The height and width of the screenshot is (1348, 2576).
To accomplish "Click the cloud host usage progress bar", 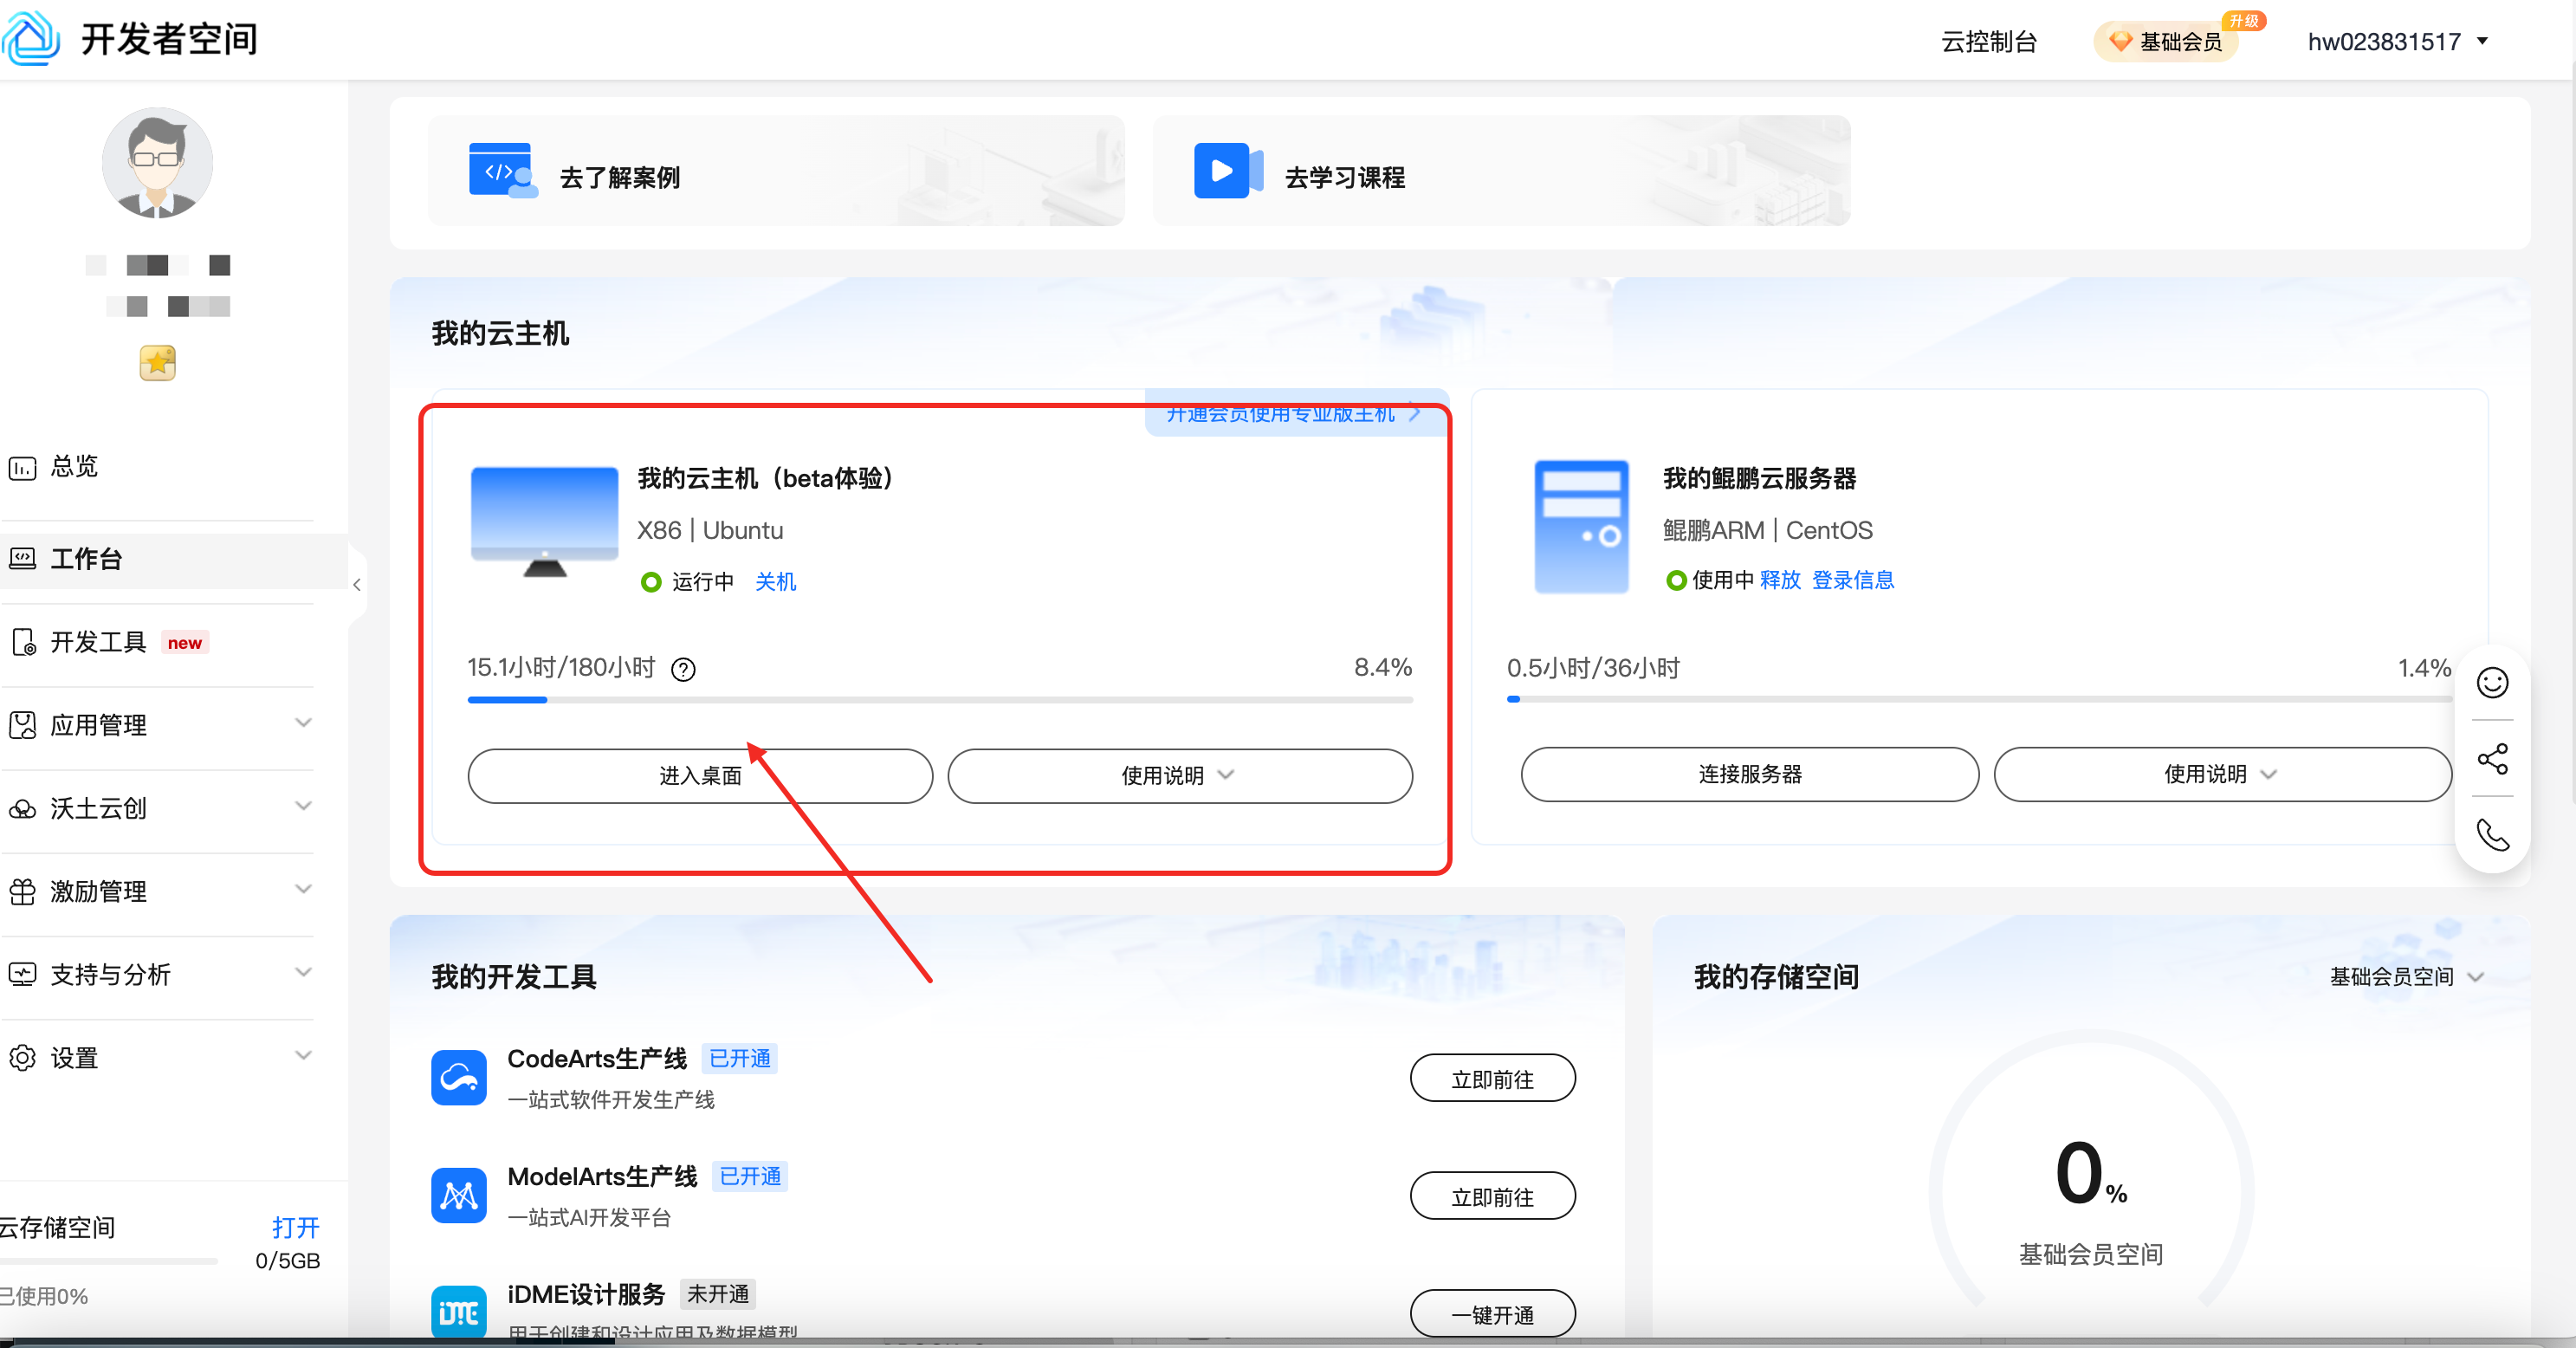I will 939,700.
